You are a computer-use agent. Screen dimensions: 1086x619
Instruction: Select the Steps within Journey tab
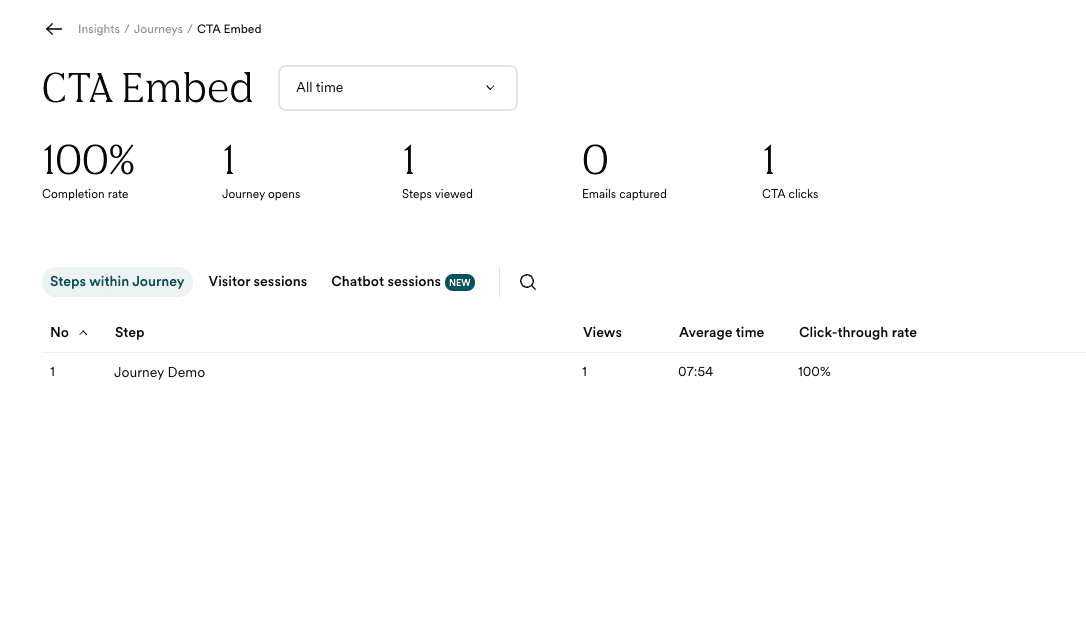pyautogui.click(x=117, y=282)
